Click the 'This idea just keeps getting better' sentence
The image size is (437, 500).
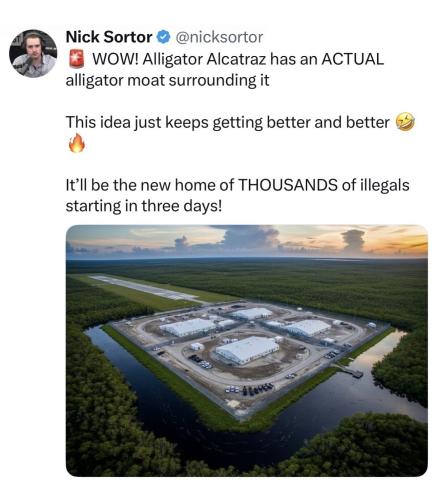click(227, 122)
